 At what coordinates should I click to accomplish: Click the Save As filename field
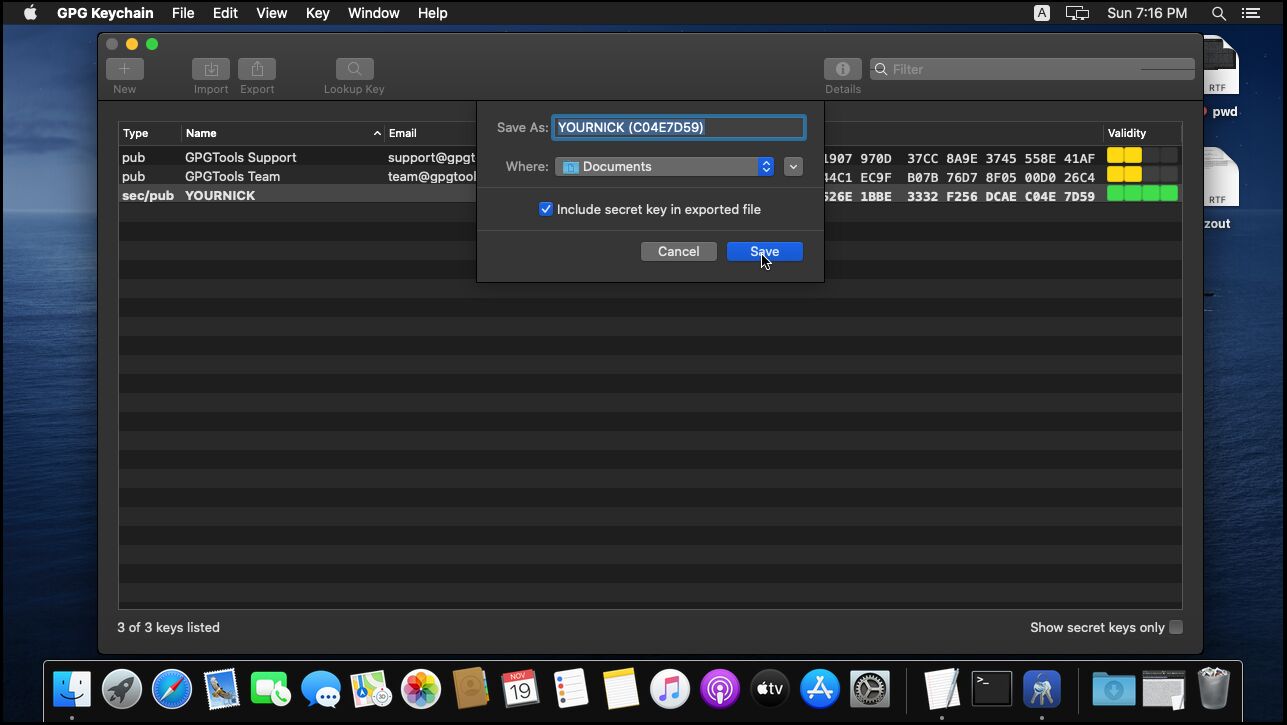pyautogui.click(x=678, y=127)
